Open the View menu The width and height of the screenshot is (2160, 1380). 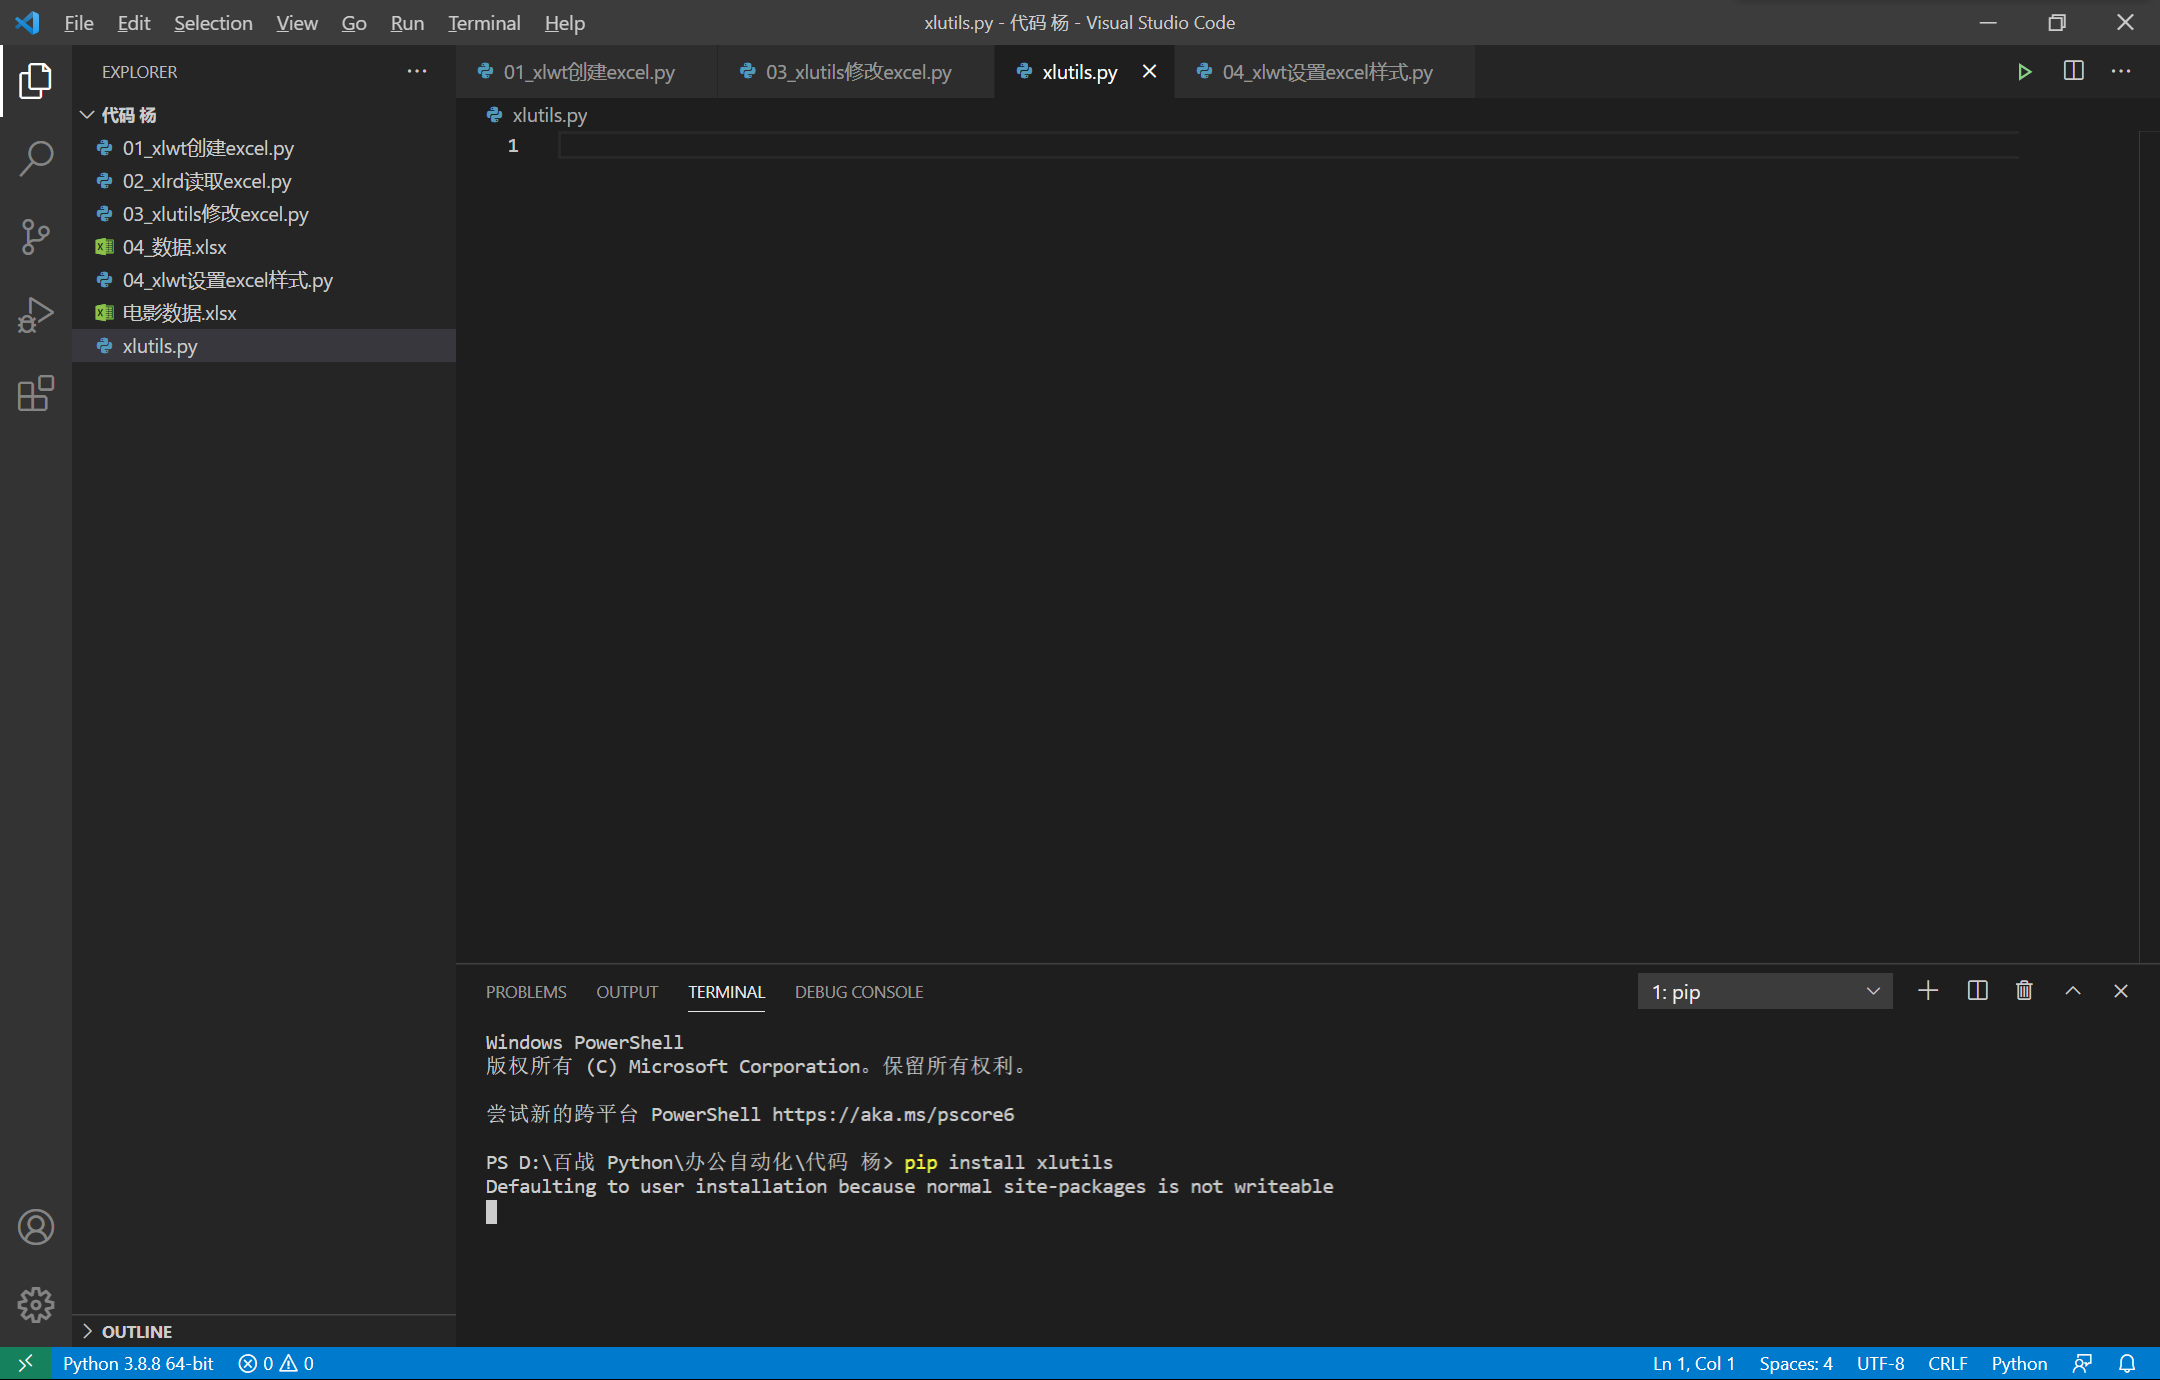coord(297,22)
